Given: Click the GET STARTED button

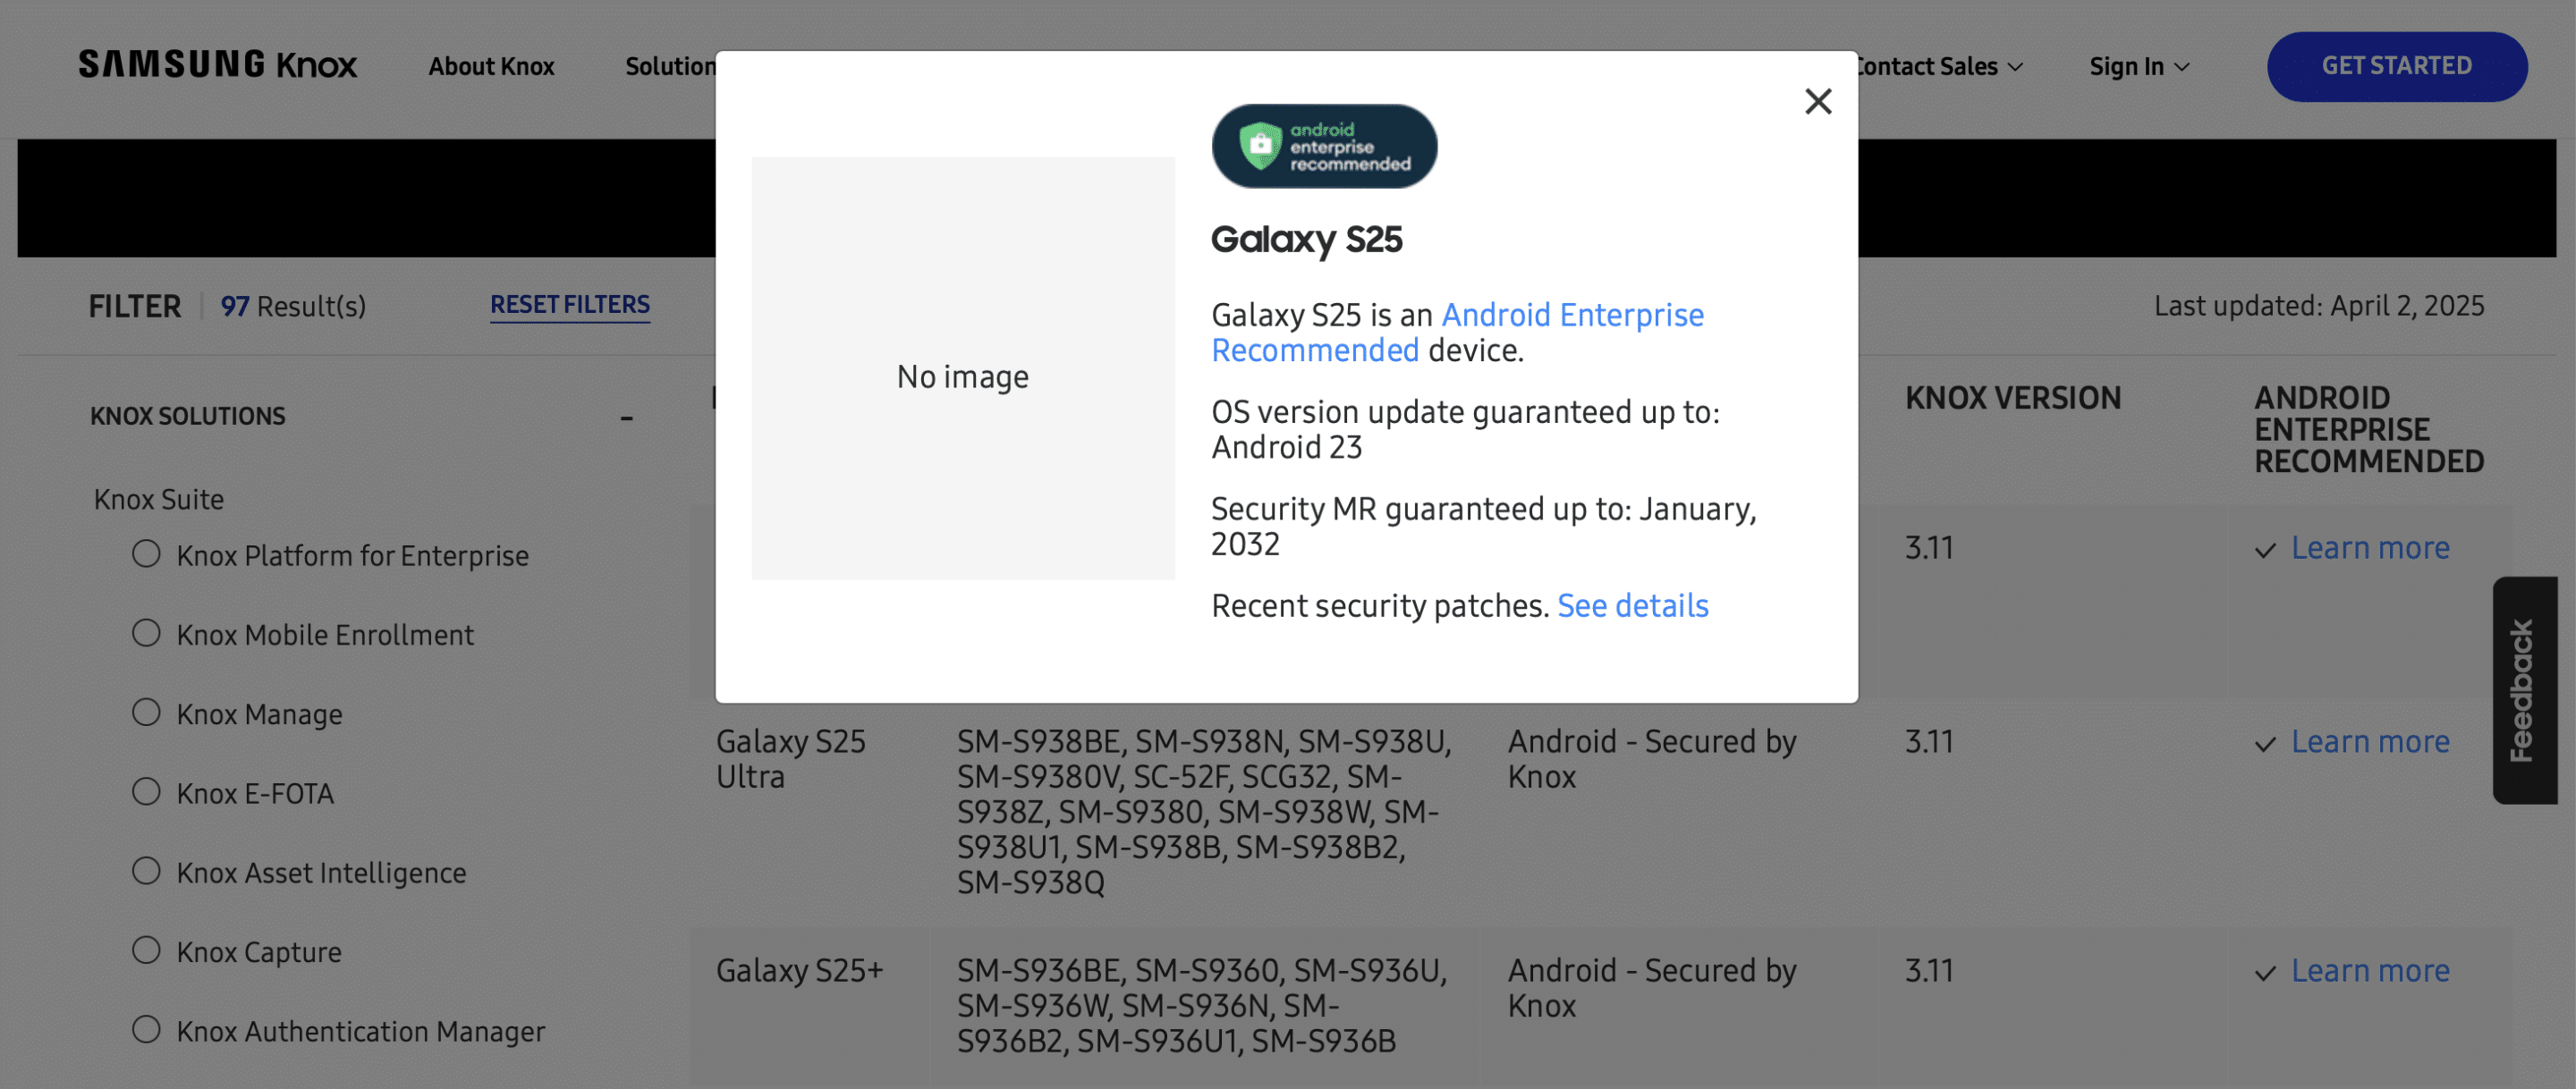Looking at the screenshot, I should click(2397, 66).
